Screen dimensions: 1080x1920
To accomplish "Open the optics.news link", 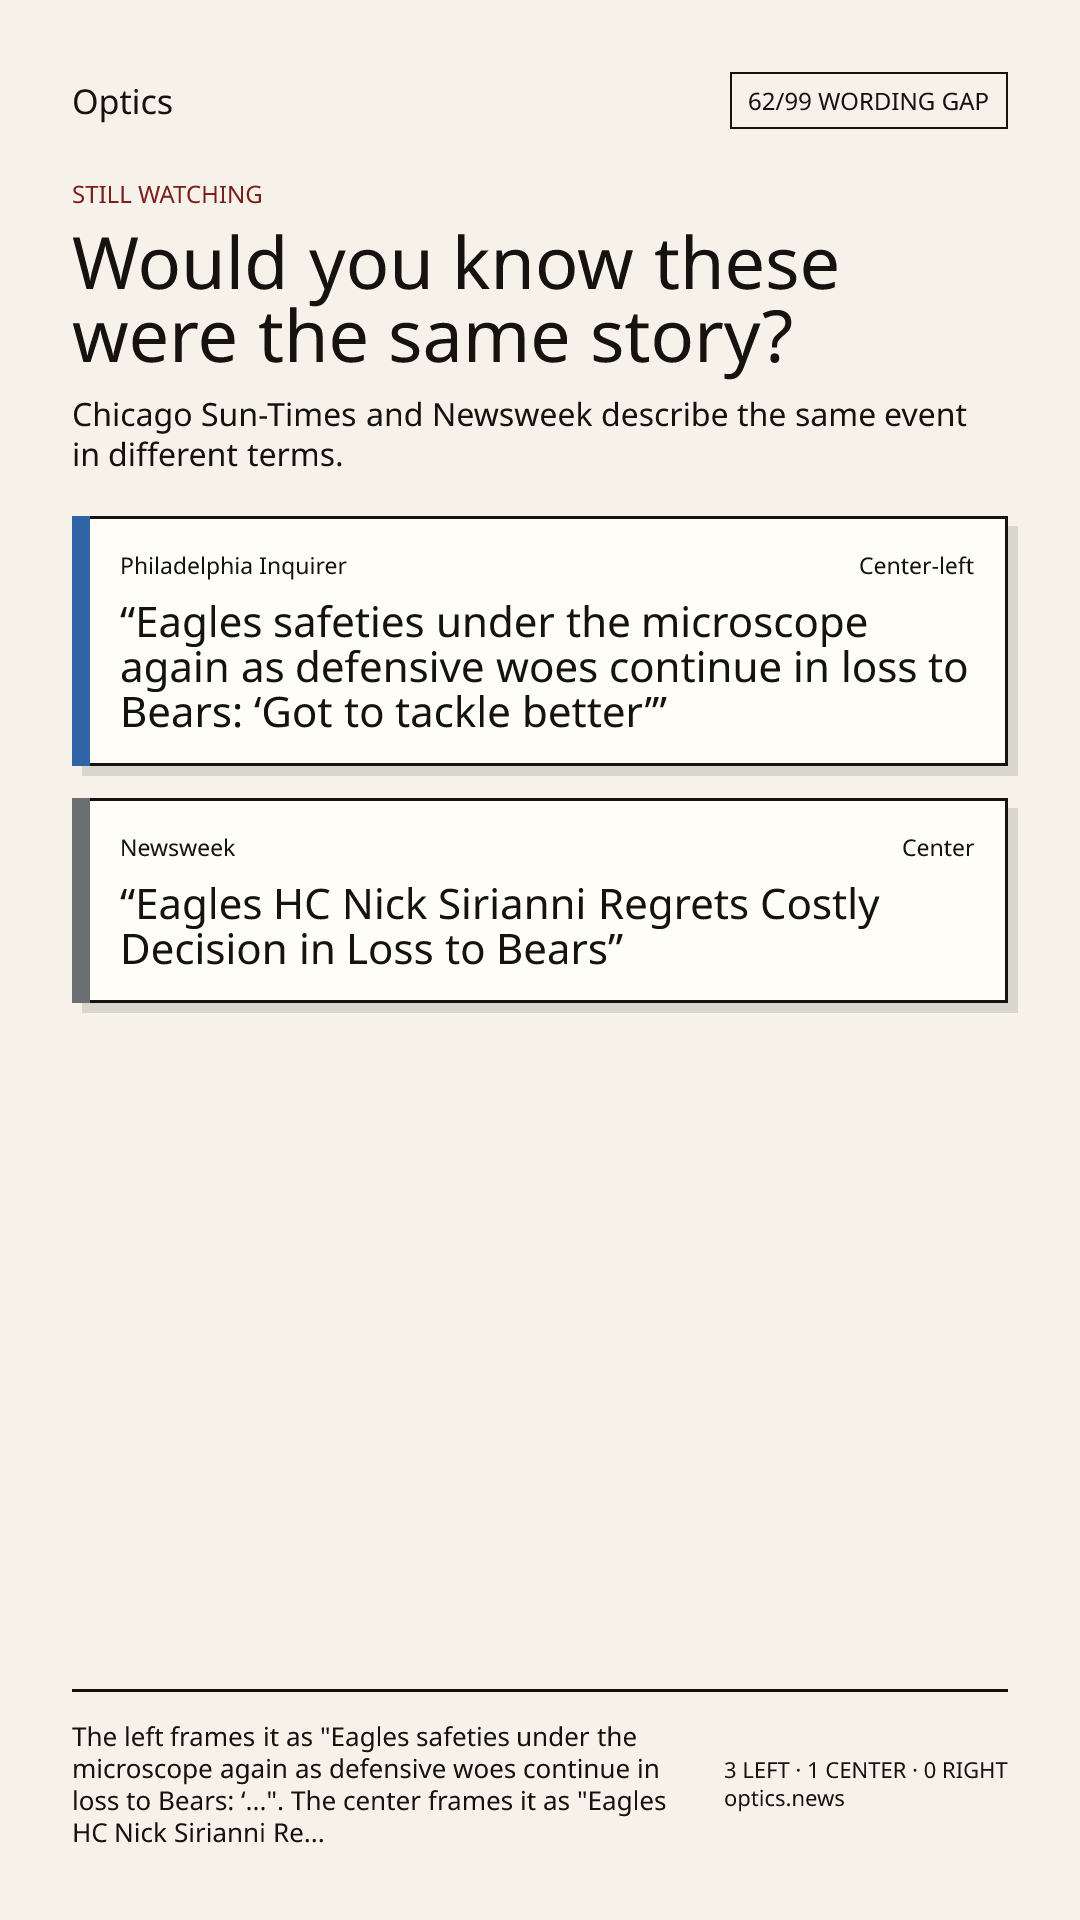I will click(784, 1799).
